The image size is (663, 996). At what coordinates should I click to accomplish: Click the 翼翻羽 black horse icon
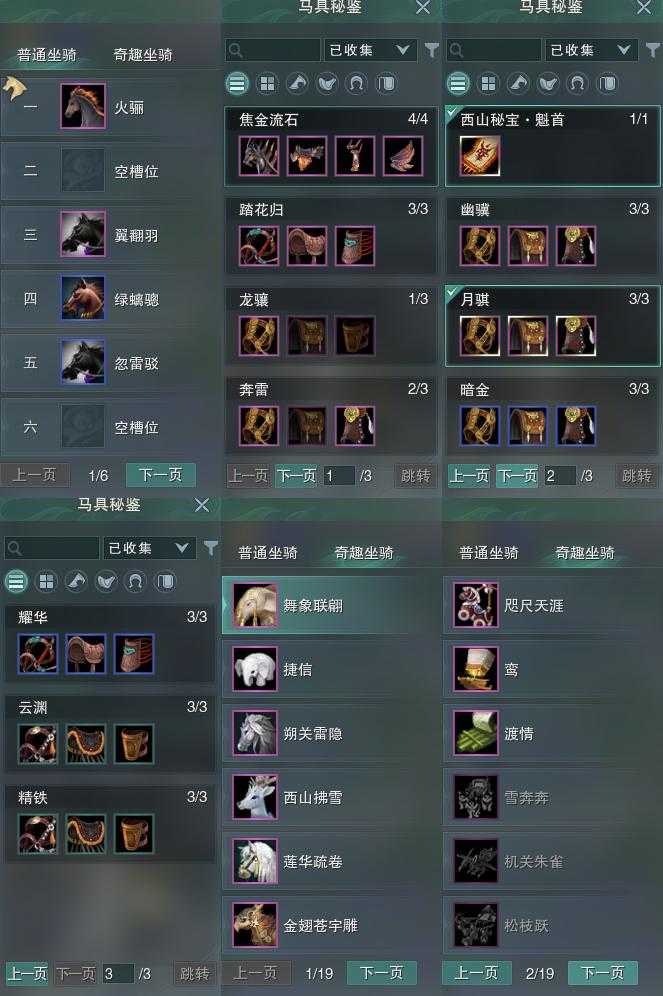pos(83,234)
